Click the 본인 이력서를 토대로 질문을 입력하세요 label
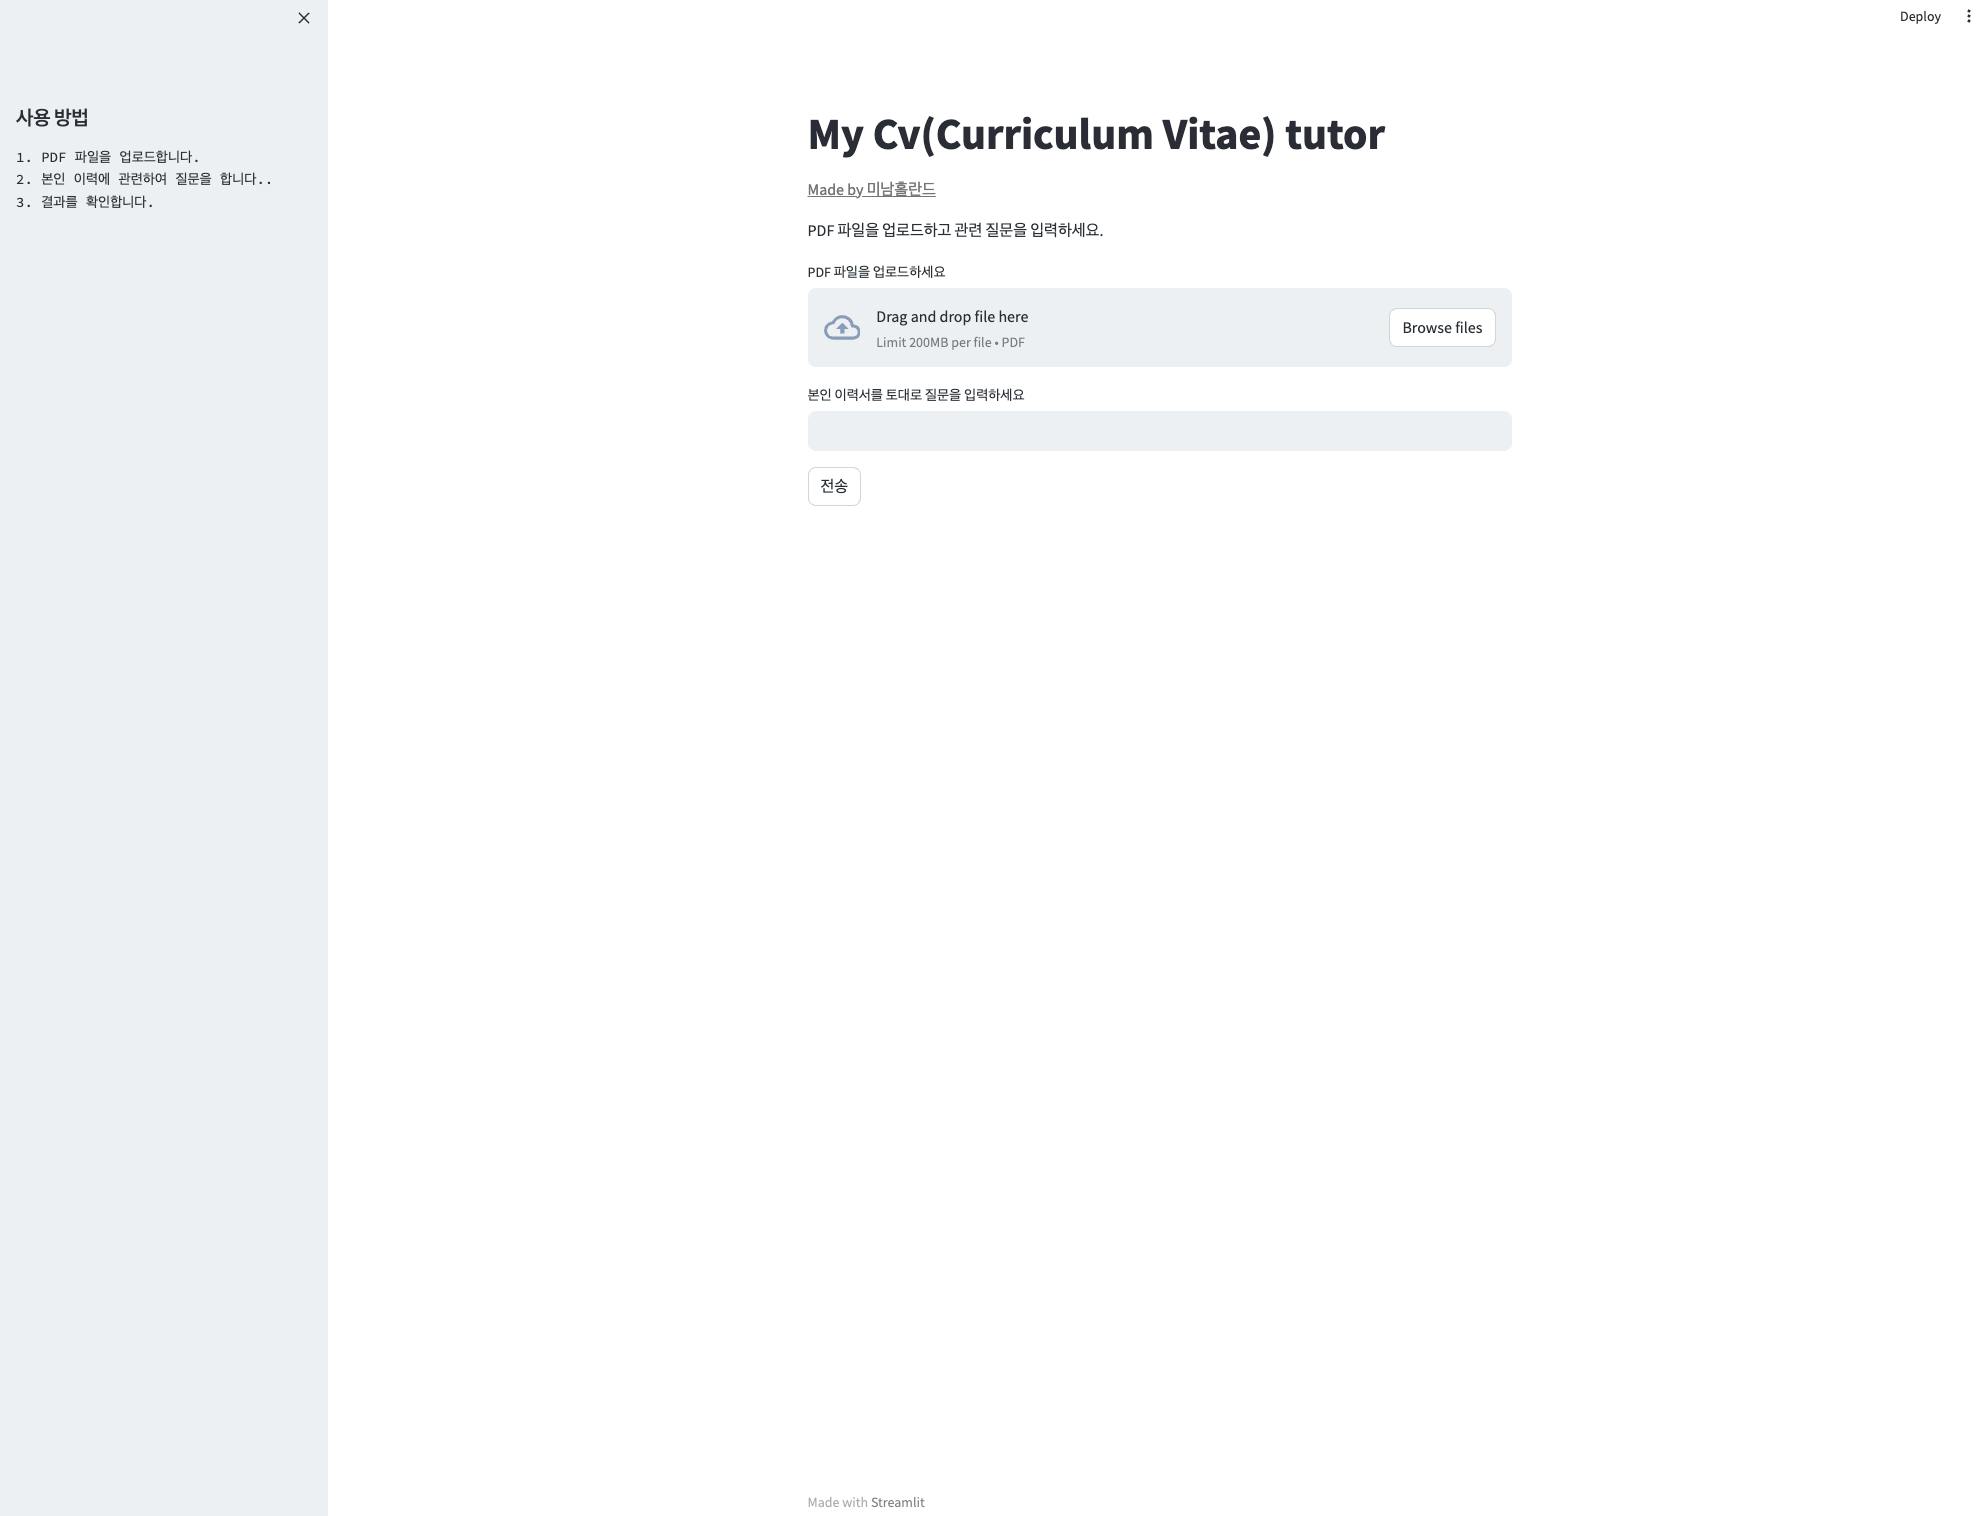 pos(915,395)
